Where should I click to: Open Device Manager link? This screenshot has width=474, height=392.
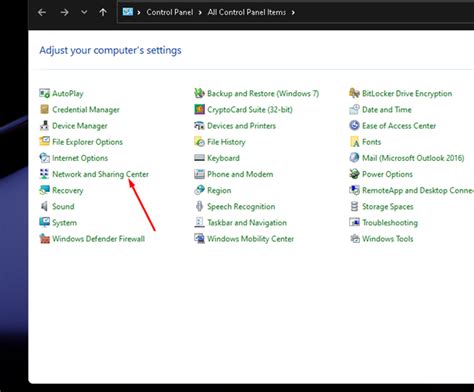(80, 126)
